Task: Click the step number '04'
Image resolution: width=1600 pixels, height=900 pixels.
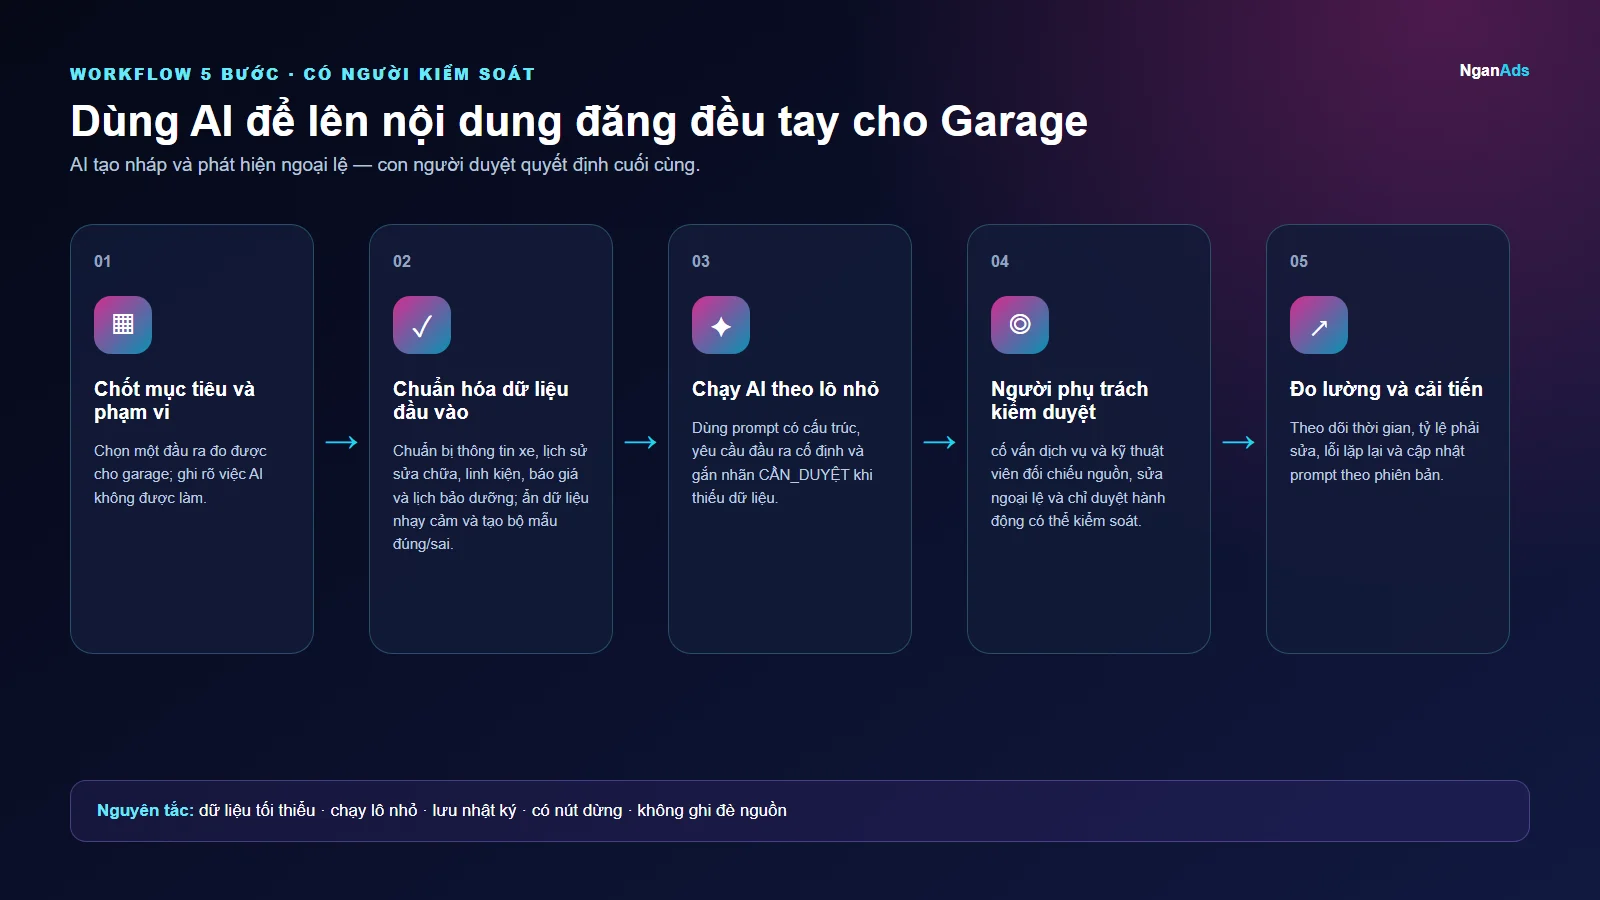Action: tap(1000, 261)
